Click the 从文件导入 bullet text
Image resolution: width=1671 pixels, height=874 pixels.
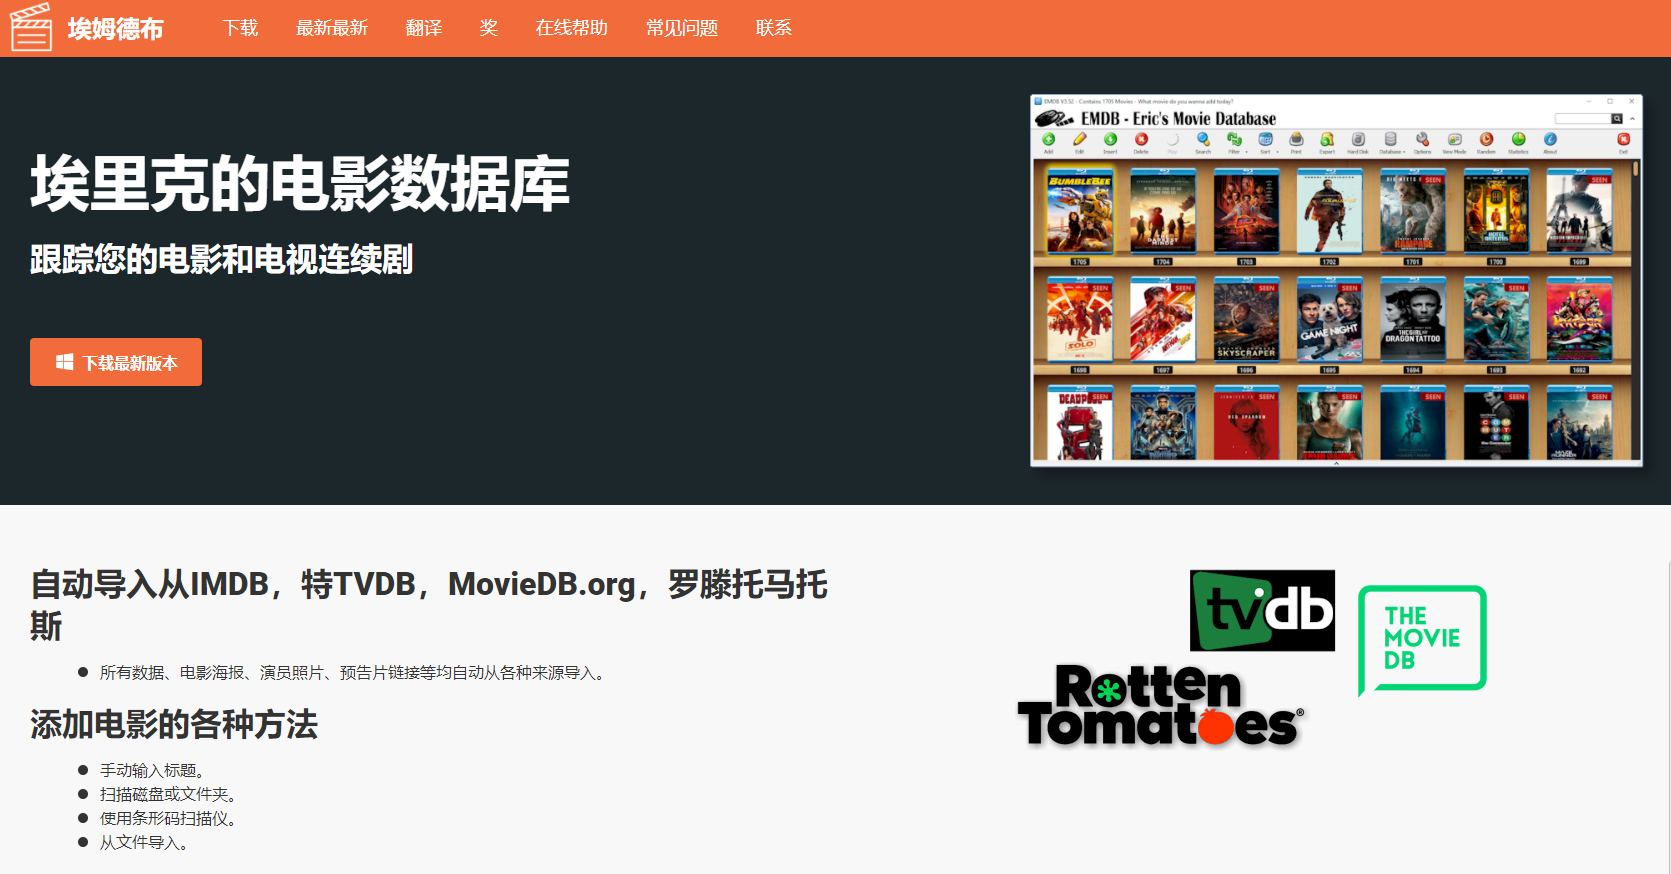(144, 842)
